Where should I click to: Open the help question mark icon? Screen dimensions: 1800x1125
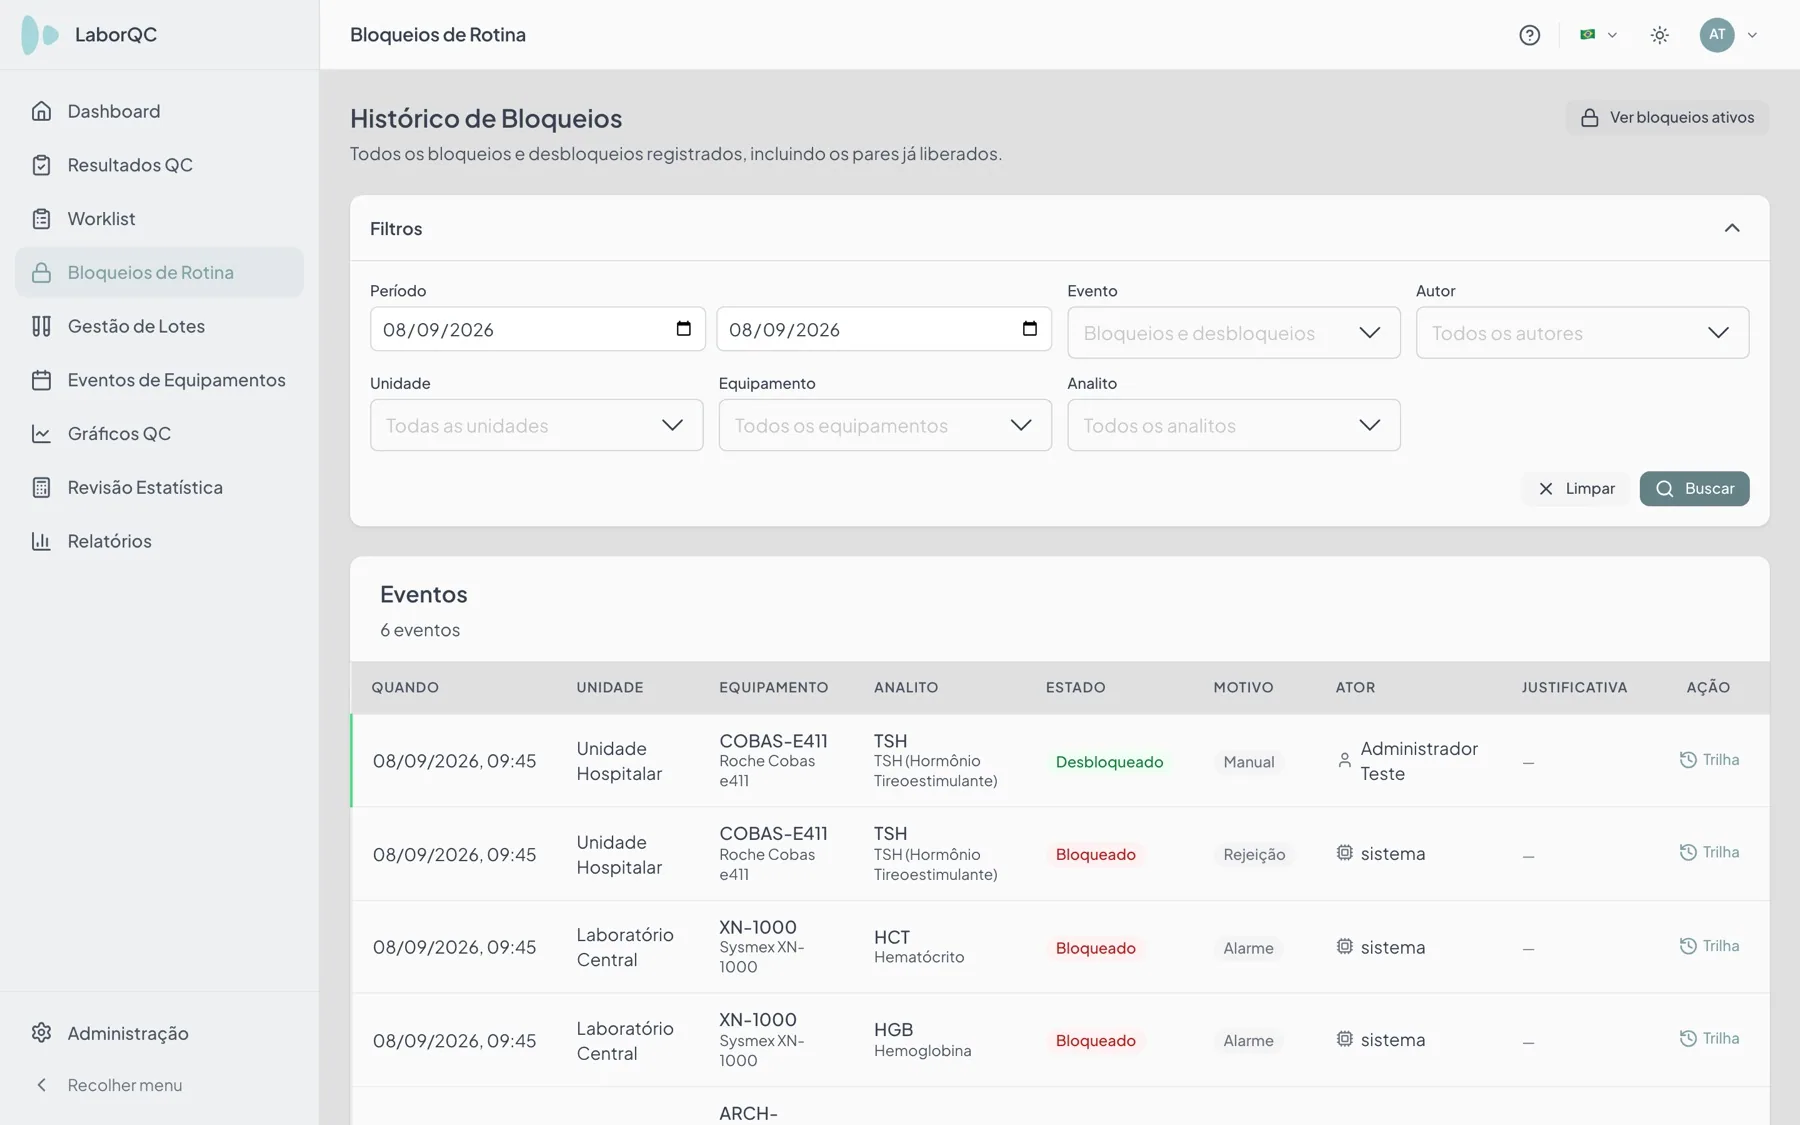1529,35
